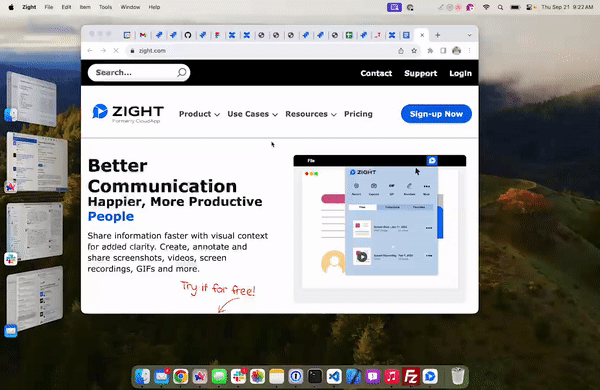Open Visual Studio Code from the dock
The image size is (600, 390).
pyautogui.click(x=334, y=377)
